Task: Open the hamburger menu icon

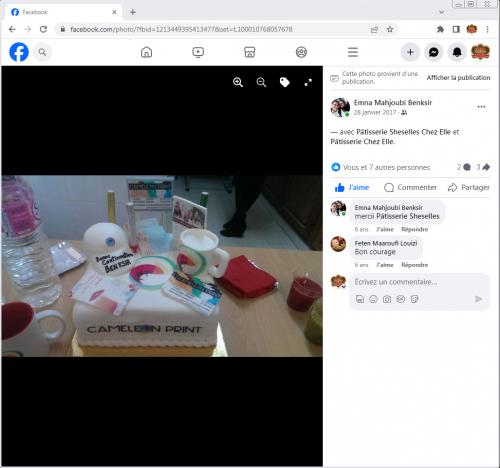Action: [x=353, y=52]
